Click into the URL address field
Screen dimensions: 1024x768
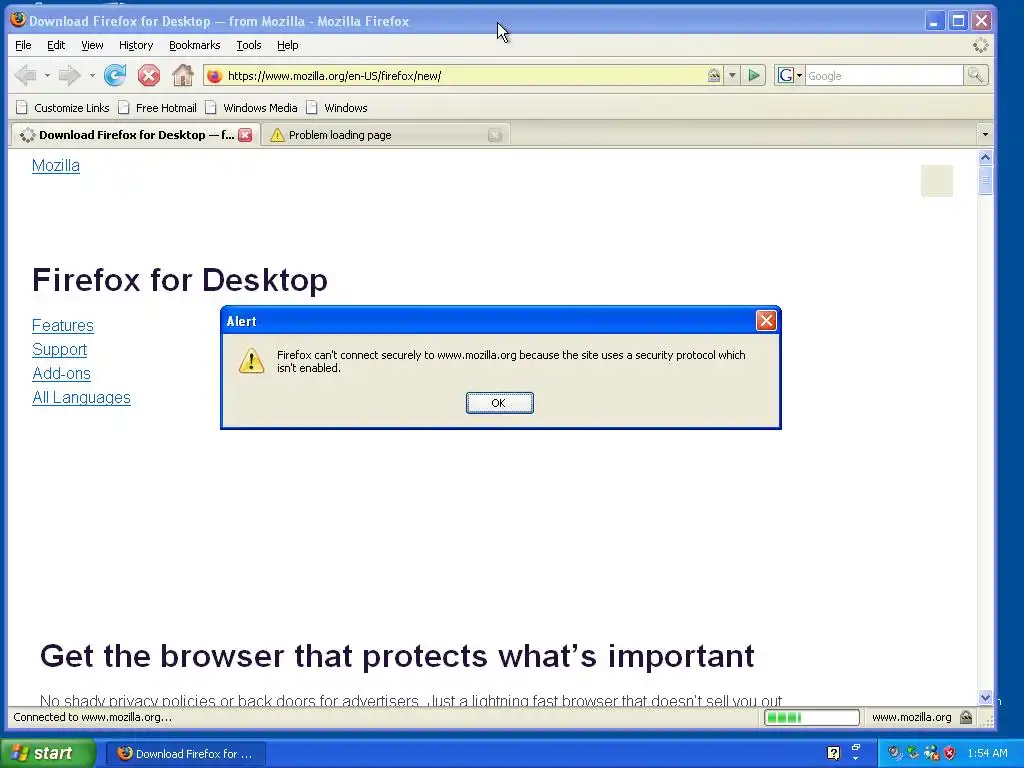(x=464, y=76)
